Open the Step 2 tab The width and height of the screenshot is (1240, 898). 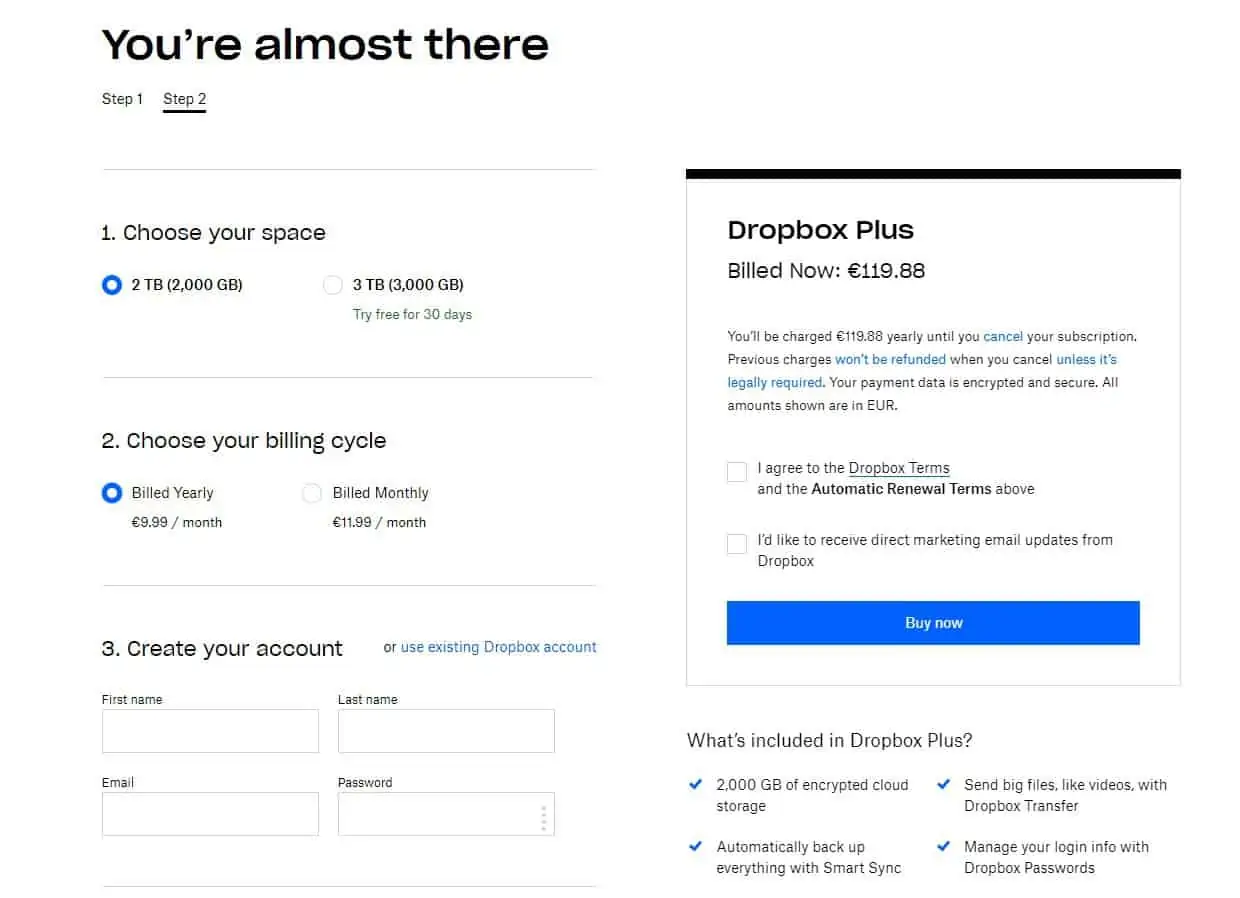(x=185, y=99)
